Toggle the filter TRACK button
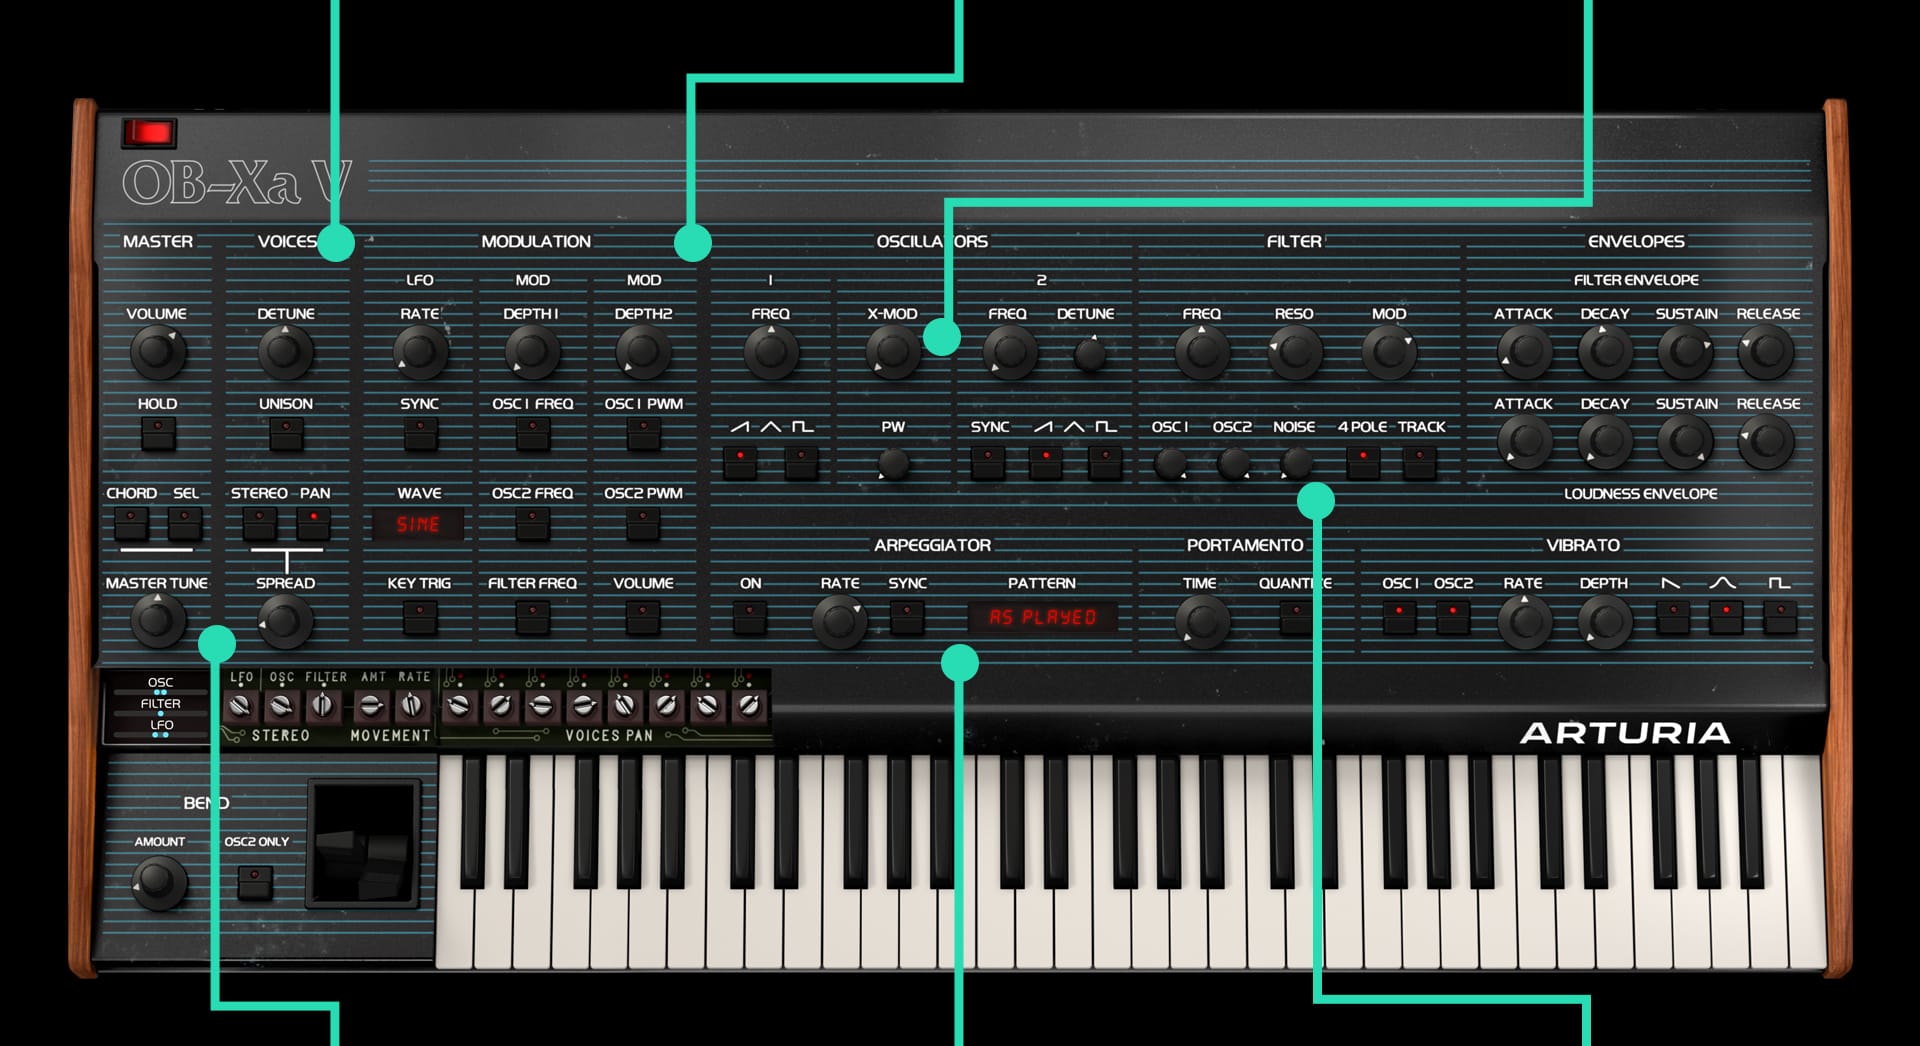The image size is (1920, 1046). pyautogui.click(x=1419, y=462)
